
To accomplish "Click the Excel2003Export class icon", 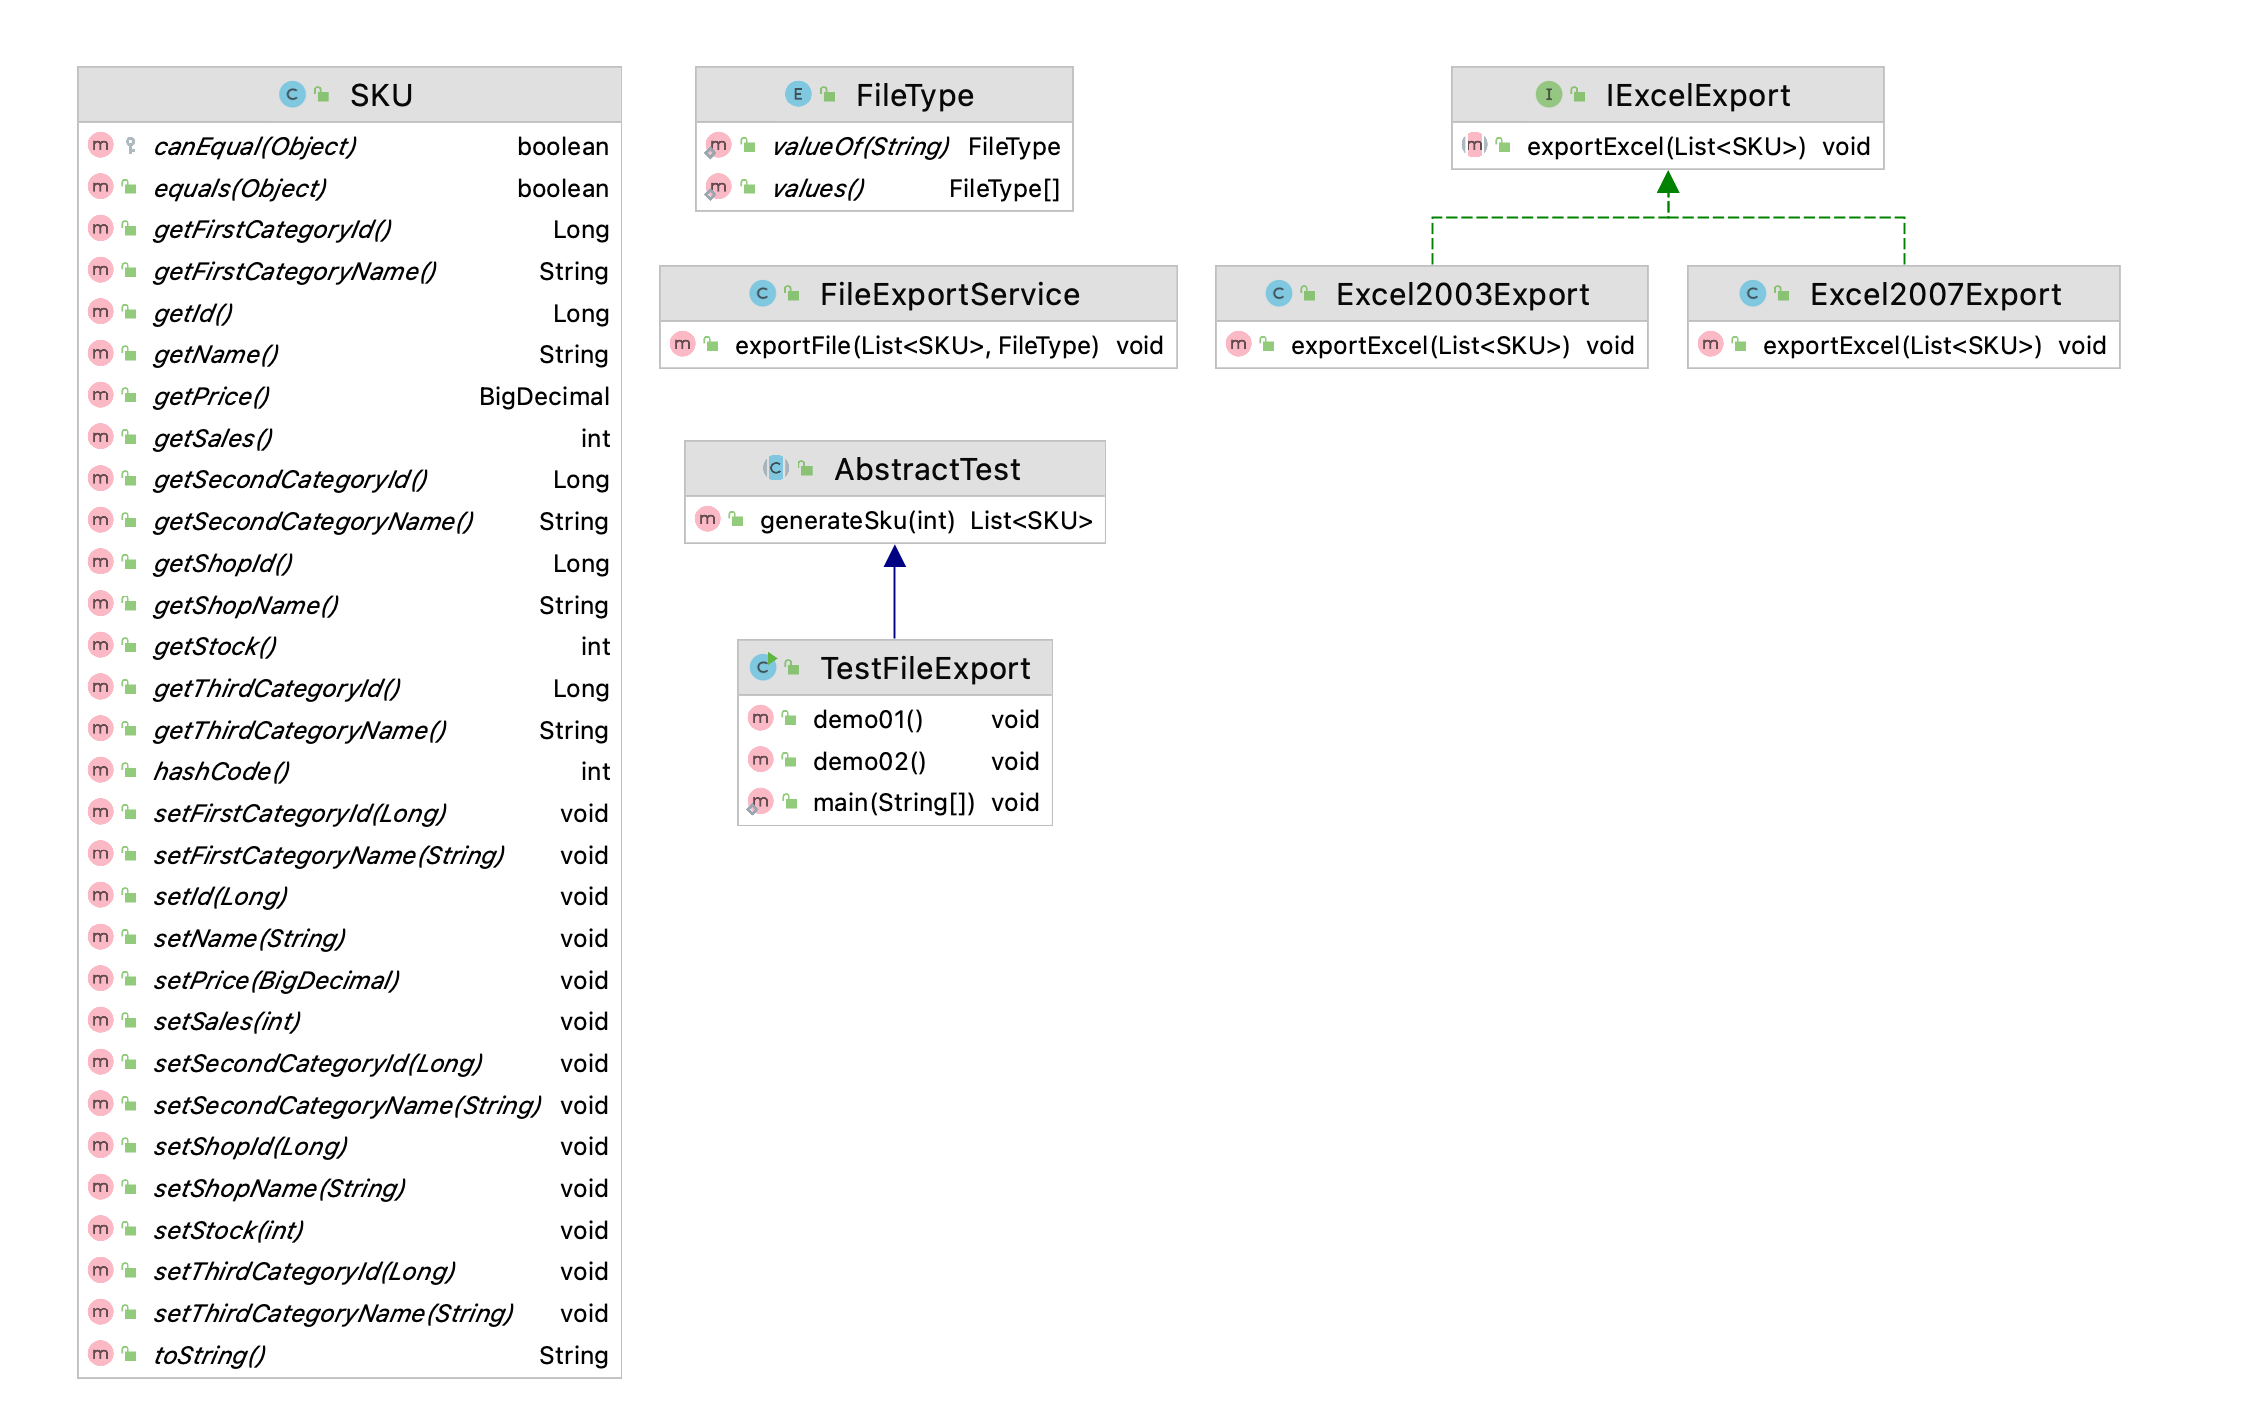I will (1278, 294).
